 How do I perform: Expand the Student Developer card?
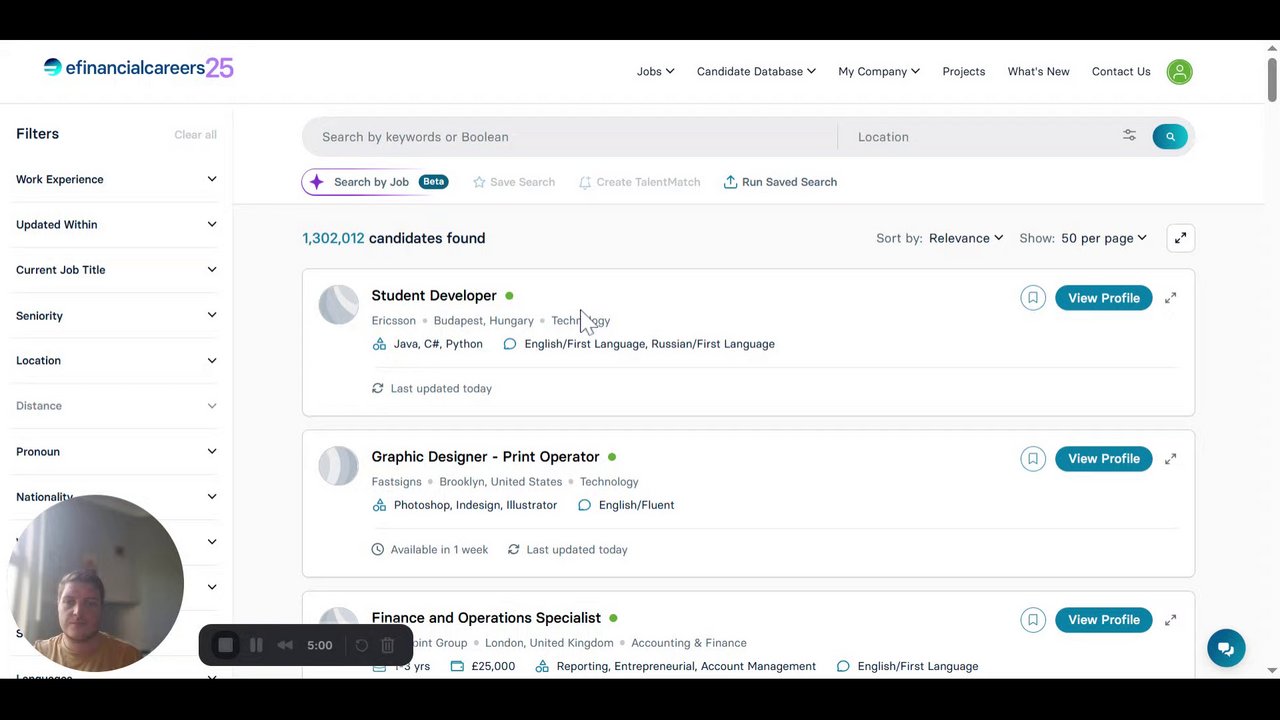[1170, 298]
